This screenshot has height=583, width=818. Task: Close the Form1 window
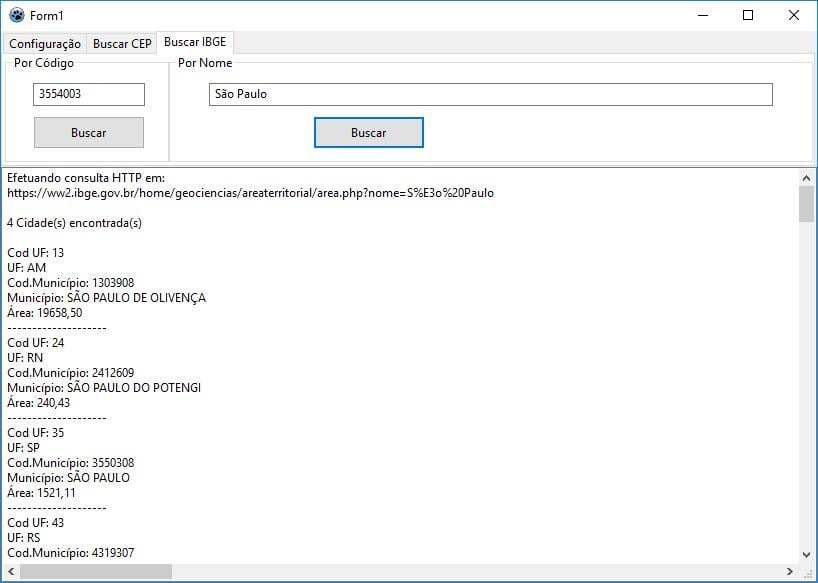click(x=793, y=15)
